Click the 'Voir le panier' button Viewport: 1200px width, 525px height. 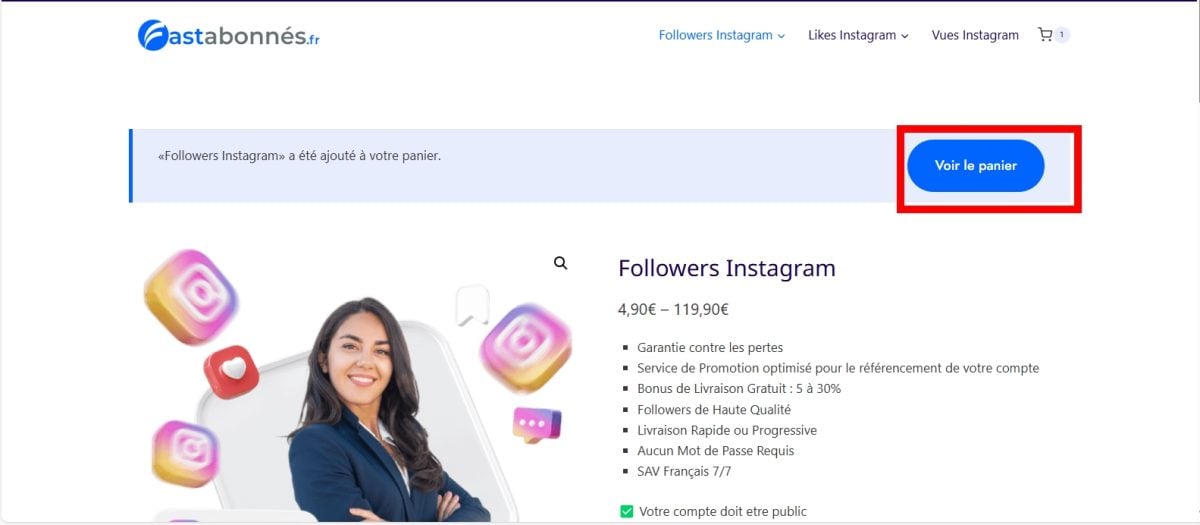pos(976,166)
